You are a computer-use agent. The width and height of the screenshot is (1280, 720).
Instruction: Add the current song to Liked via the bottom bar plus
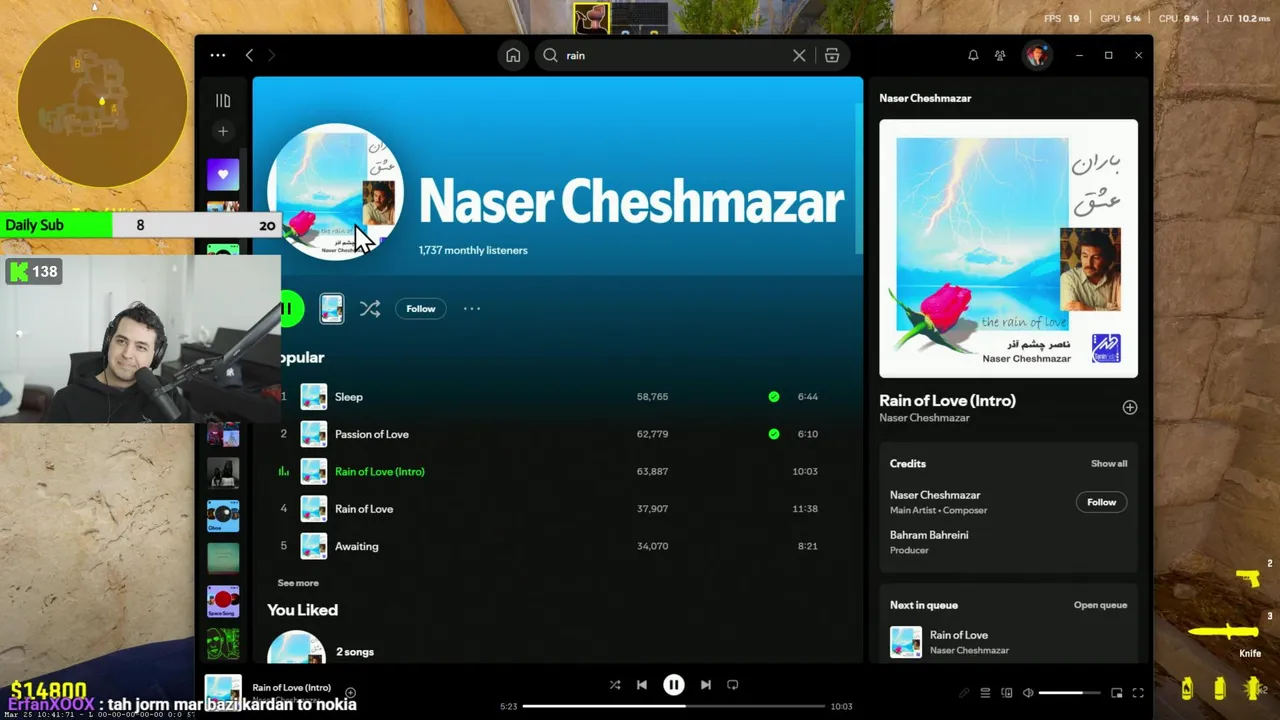350,692
